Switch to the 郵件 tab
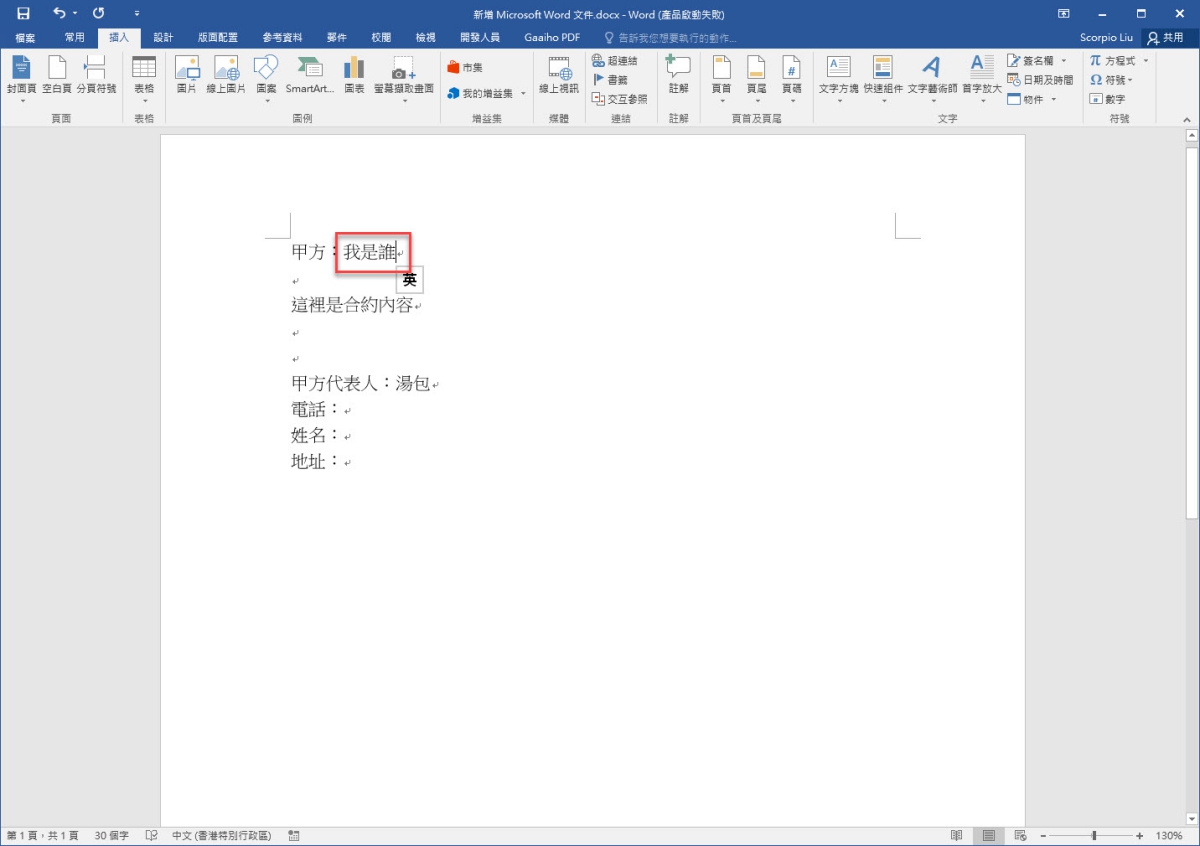This screenshot has height=846, width=1200. point(337,37)
